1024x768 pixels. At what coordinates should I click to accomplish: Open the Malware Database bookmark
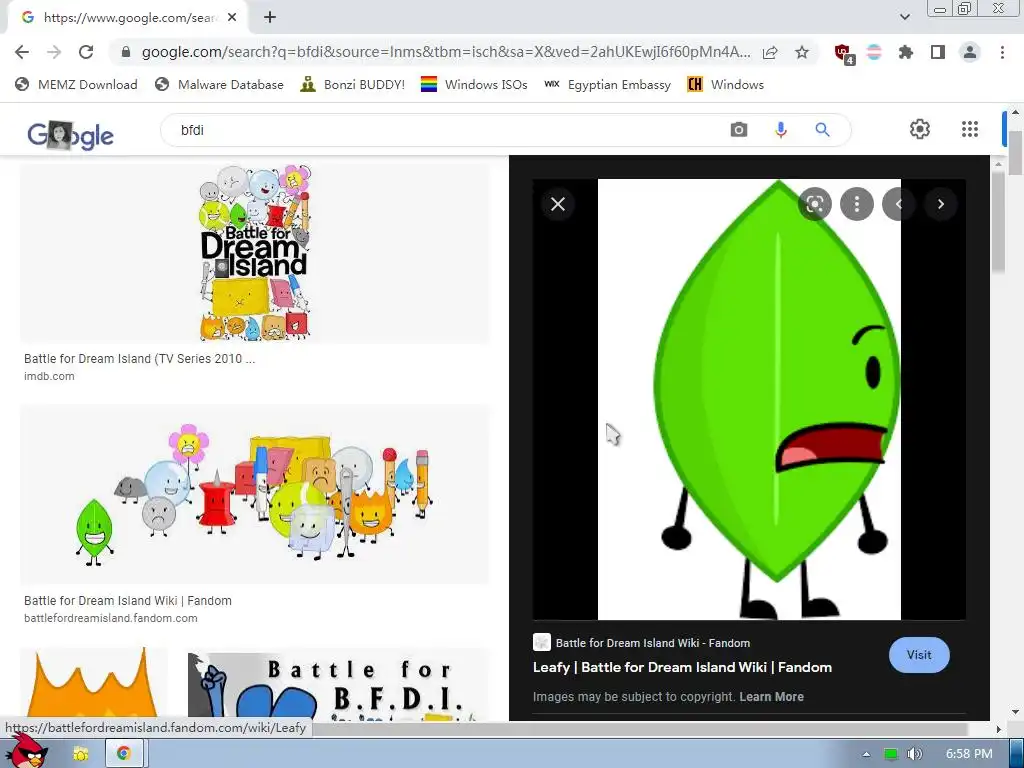[219, 84]
